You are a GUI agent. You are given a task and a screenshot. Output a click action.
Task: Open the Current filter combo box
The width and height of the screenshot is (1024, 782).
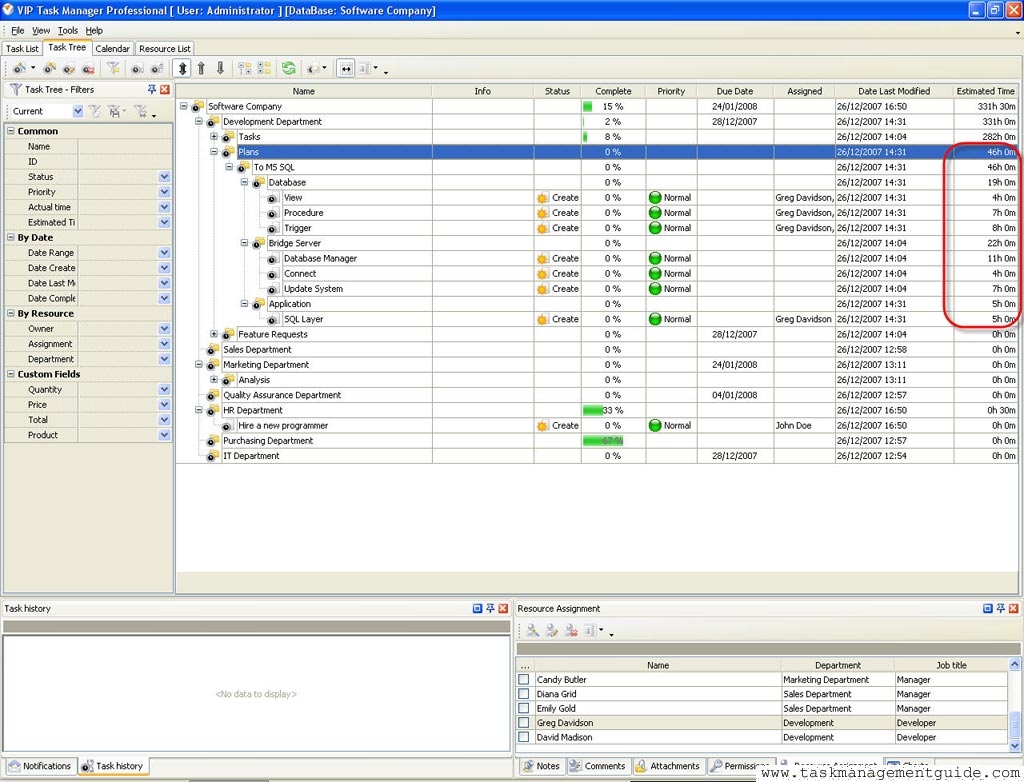[78, 111]
